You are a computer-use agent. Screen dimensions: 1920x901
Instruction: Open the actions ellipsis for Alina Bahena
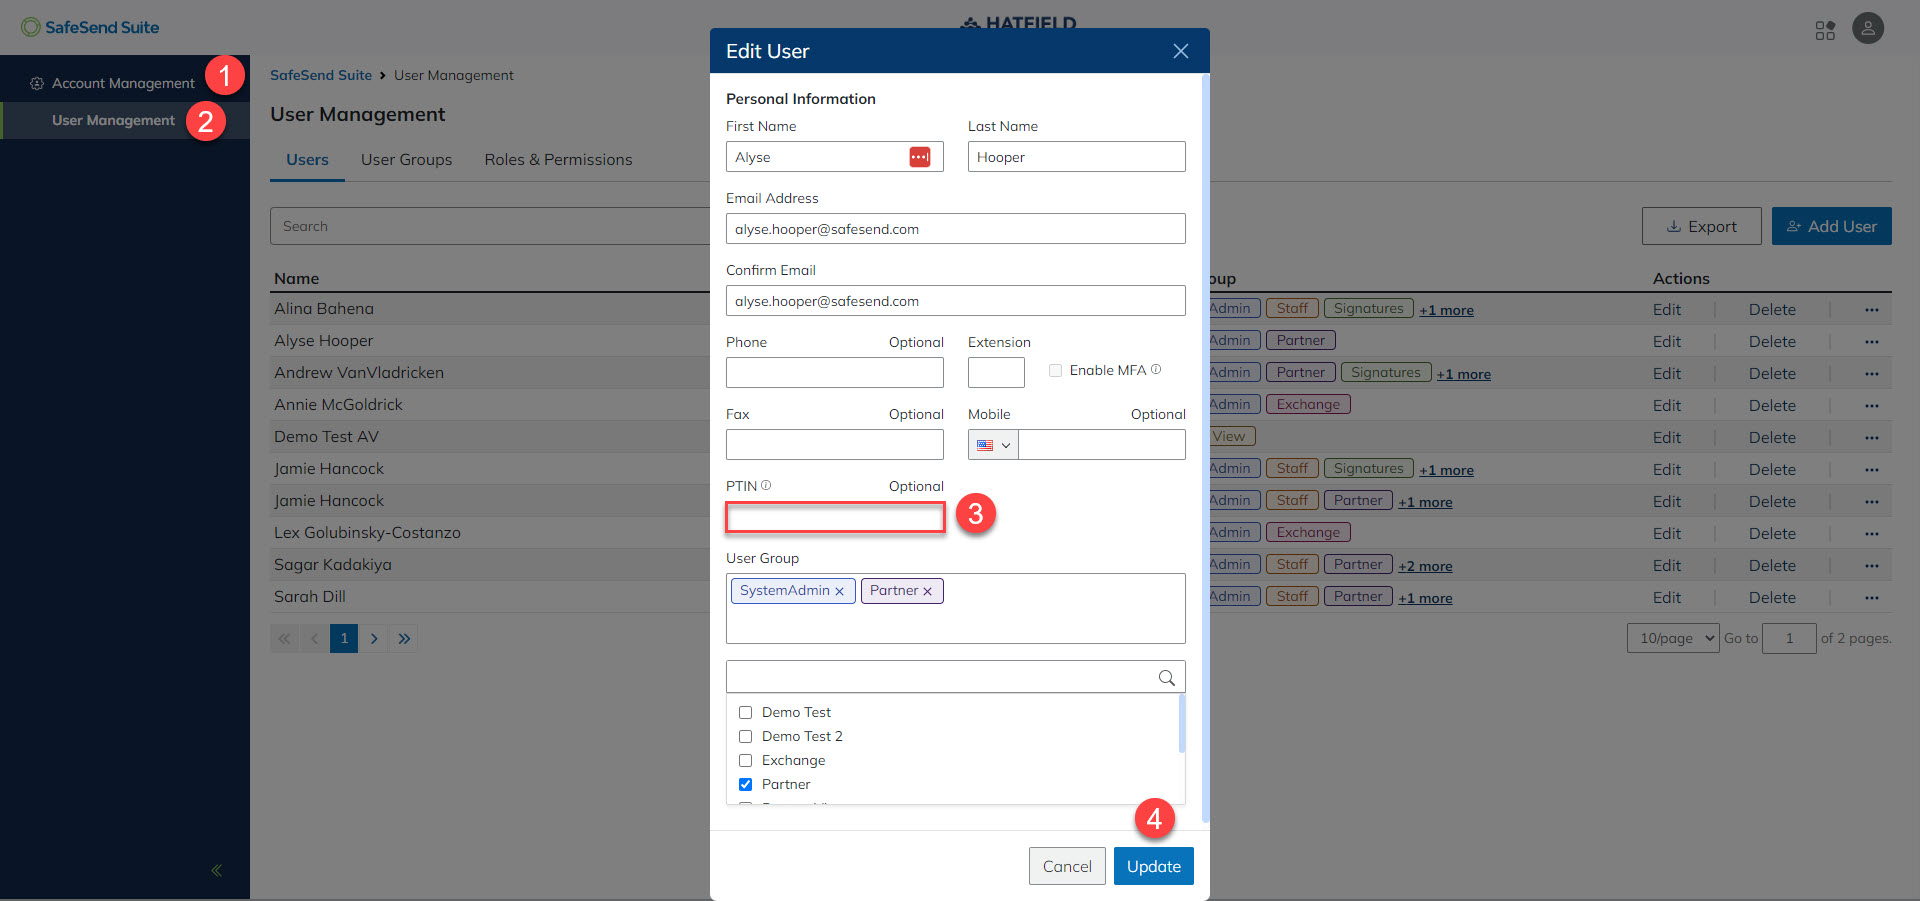click(x=1871, y=309)
